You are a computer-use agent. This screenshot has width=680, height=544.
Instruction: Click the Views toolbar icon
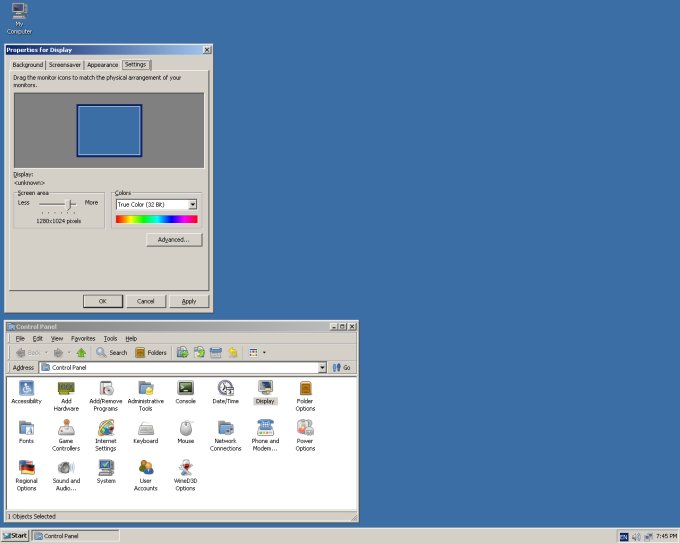[x=254, y=353]
